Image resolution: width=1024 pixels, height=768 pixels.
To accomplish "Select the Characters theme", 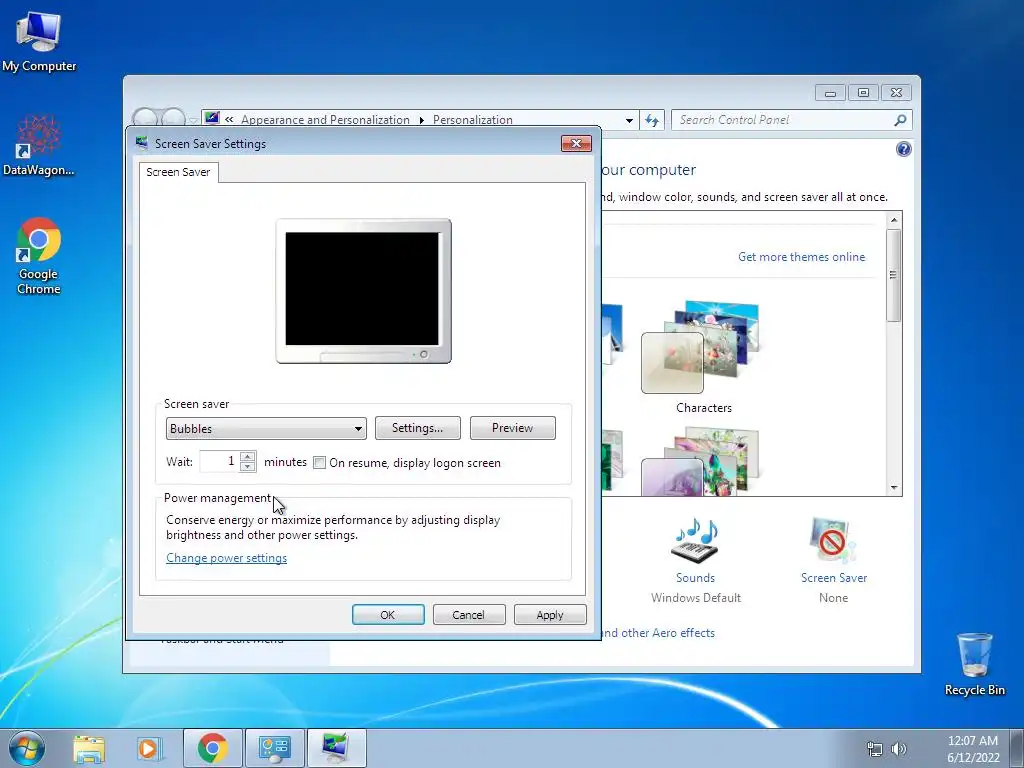I will click(x=703, y=357).
